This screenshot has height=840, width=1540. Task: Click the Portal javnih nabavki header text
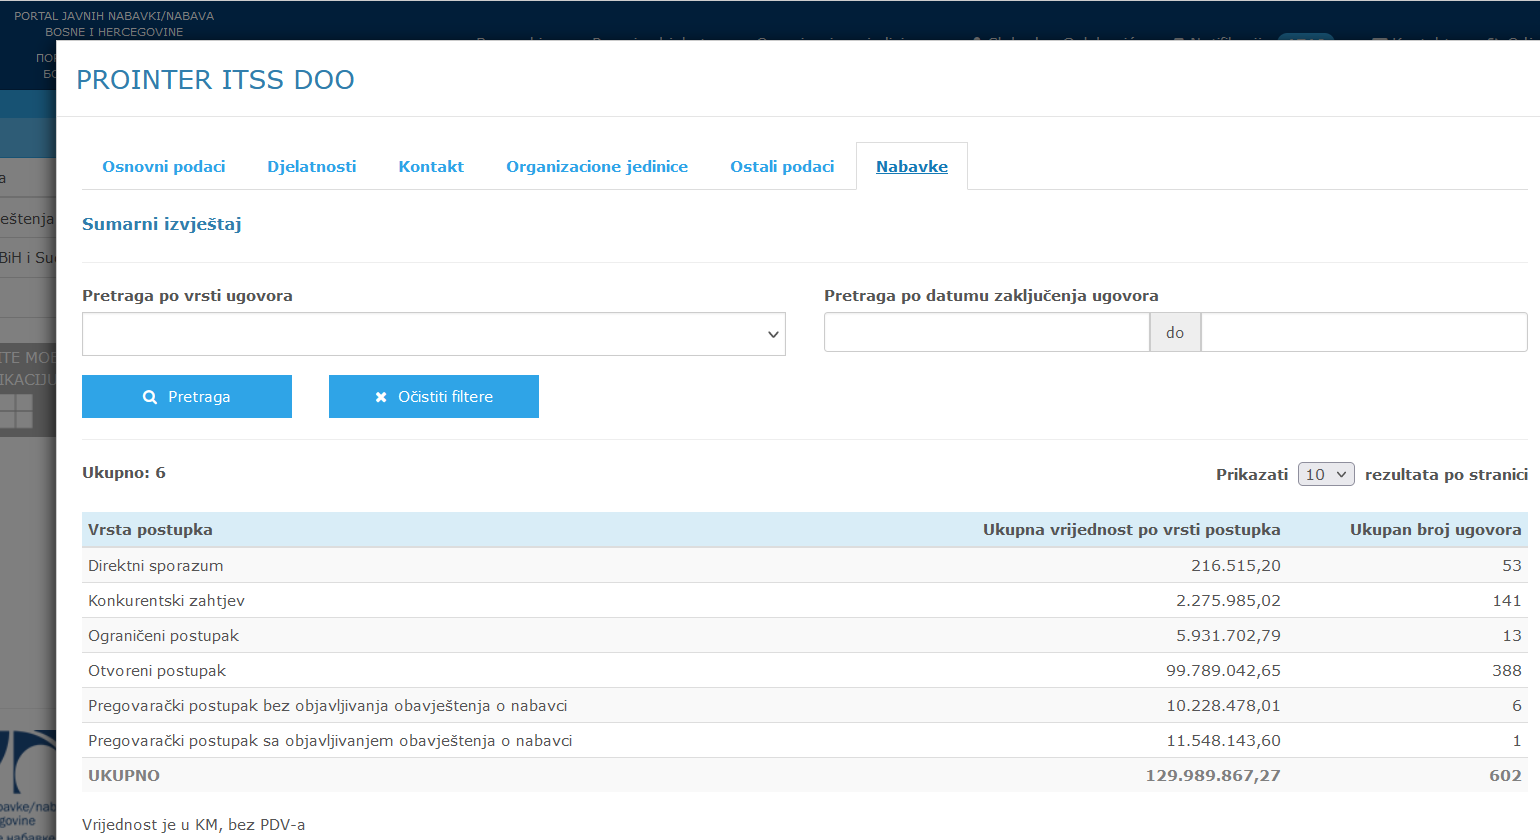point(114,24)
